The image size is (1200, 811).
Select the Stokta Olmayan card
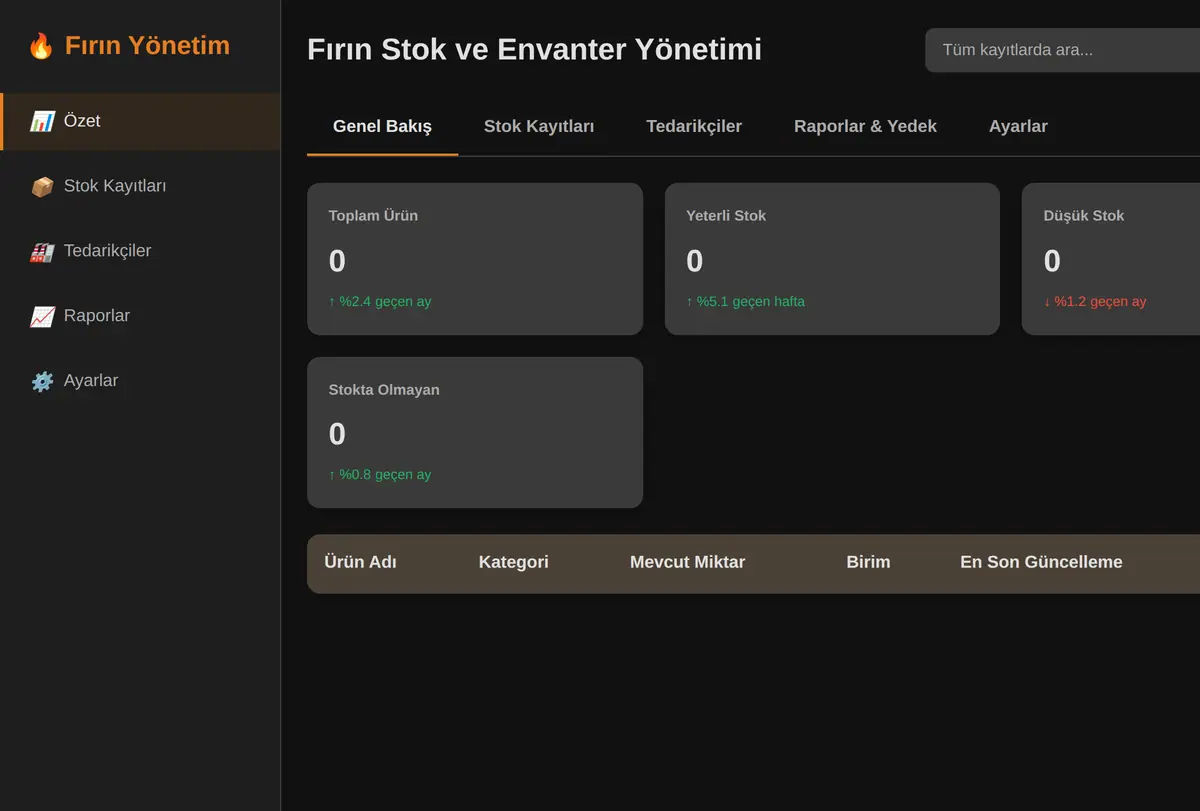tap(475, 432)
